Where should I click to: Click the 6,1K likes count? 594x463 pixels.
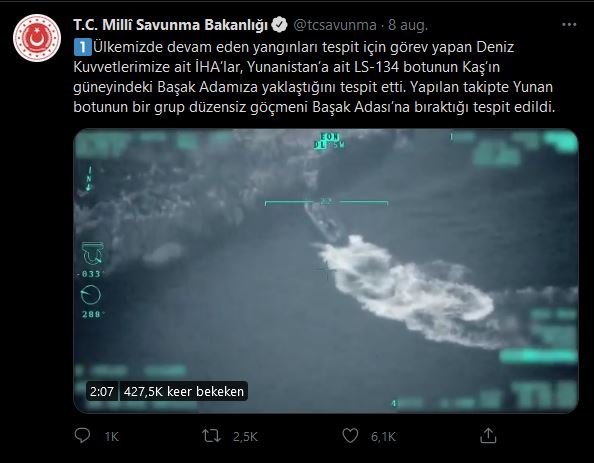point(383,436)
